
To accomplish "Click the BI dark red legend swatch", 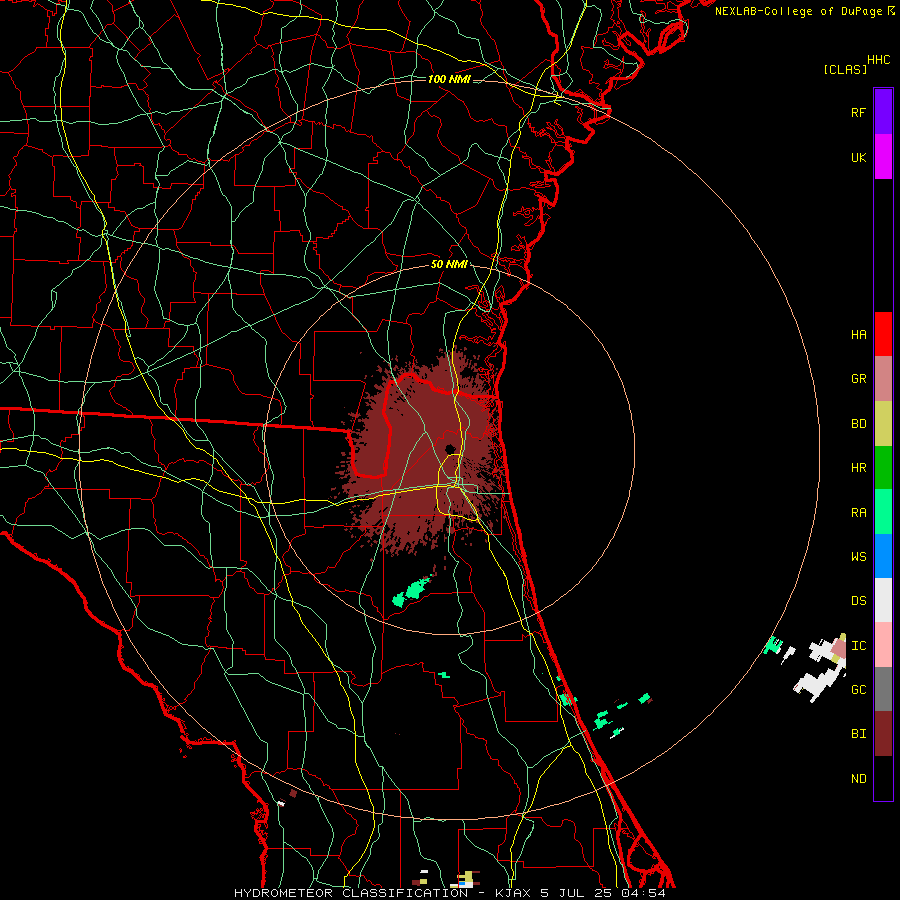I will click(x=883, y=734).
